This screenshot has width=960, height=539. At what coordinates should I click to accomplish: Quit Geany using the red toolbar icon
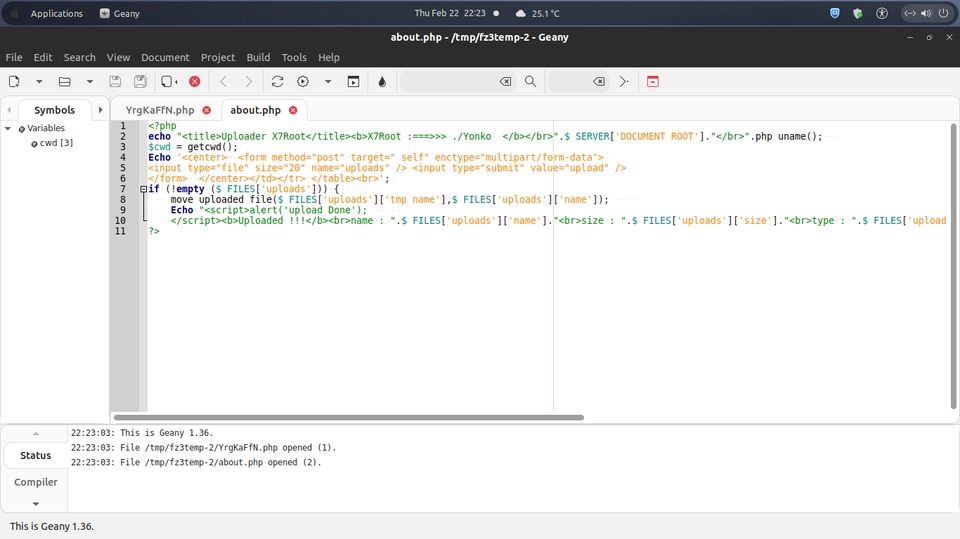coord(653,81)
